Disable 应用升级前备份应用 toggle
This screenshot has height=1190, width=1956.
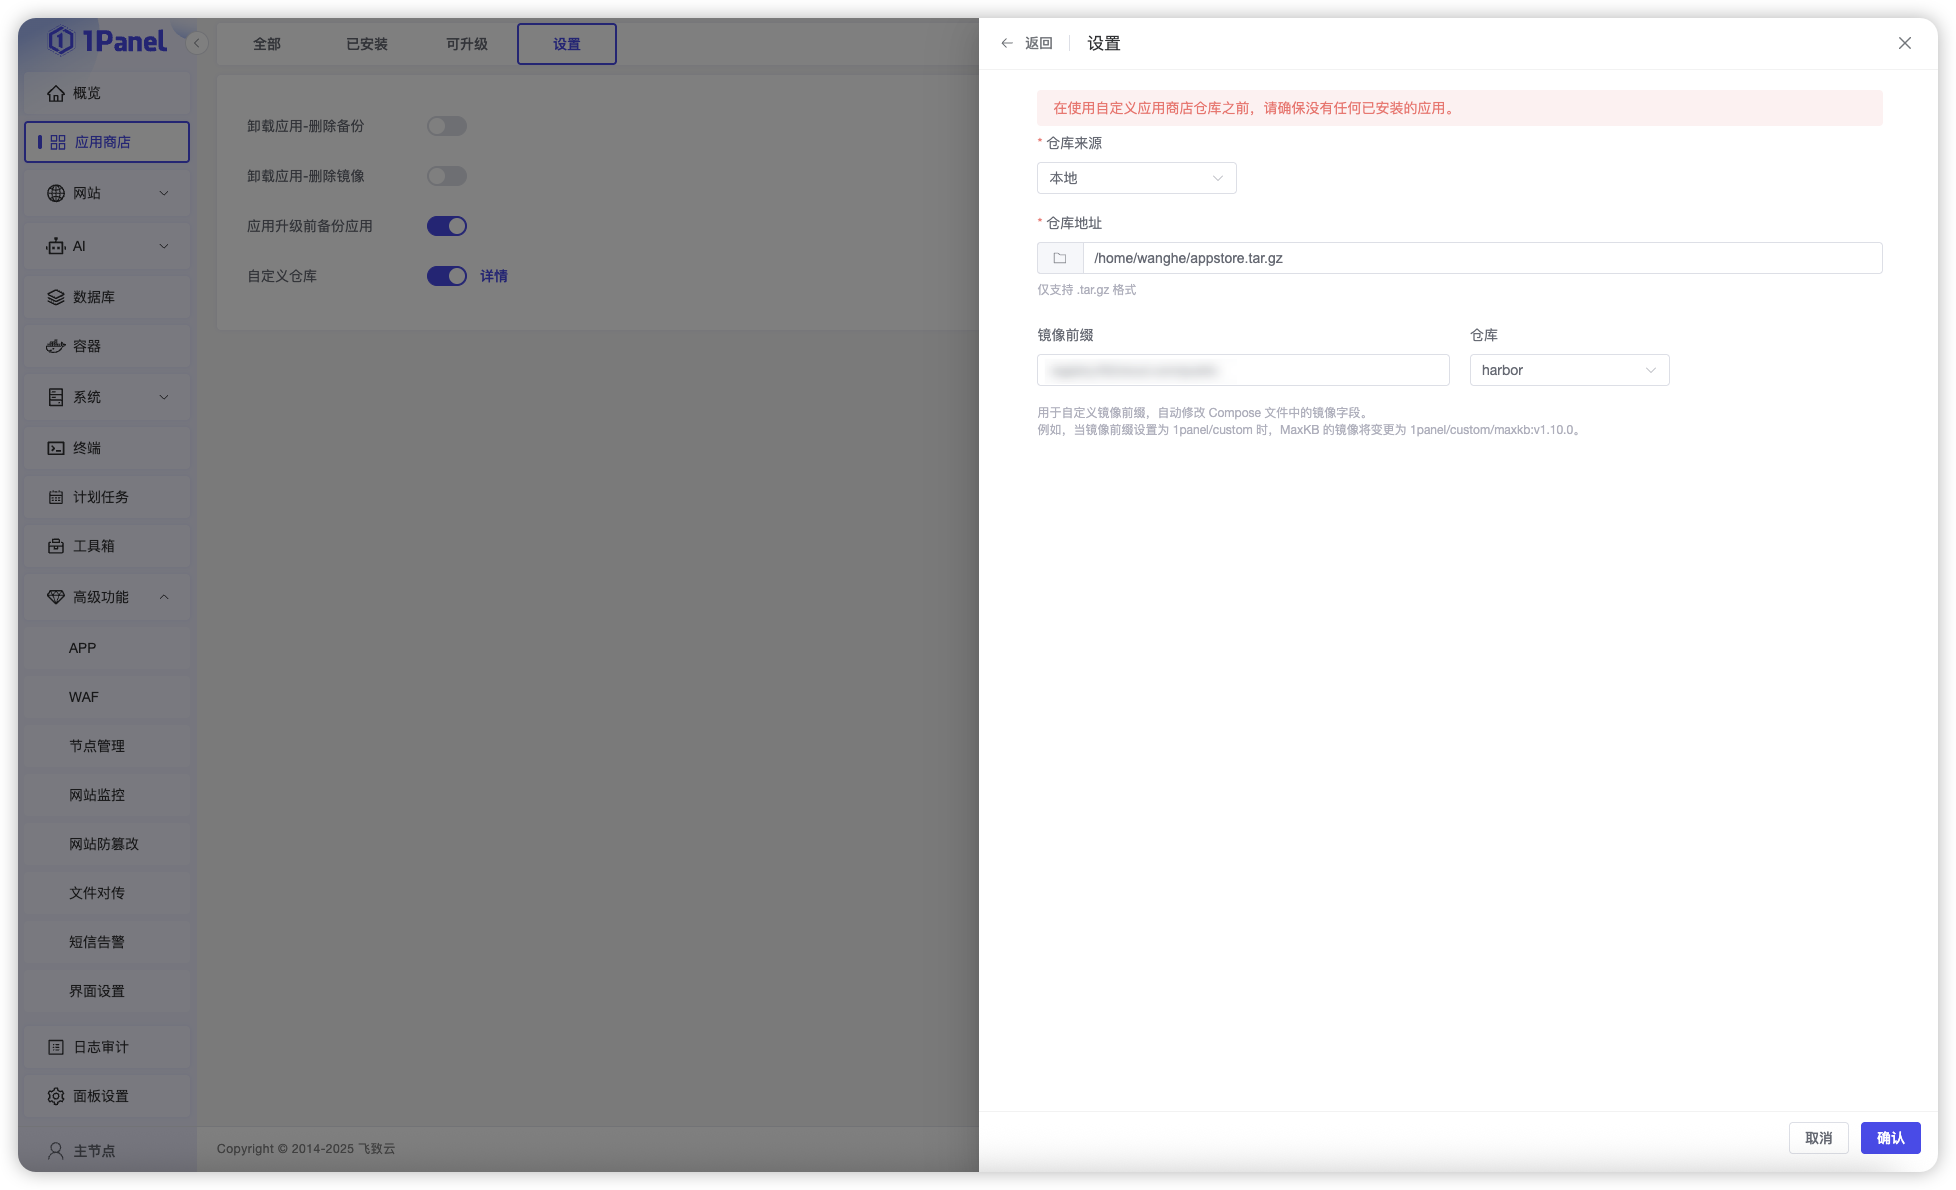(447, 225)
